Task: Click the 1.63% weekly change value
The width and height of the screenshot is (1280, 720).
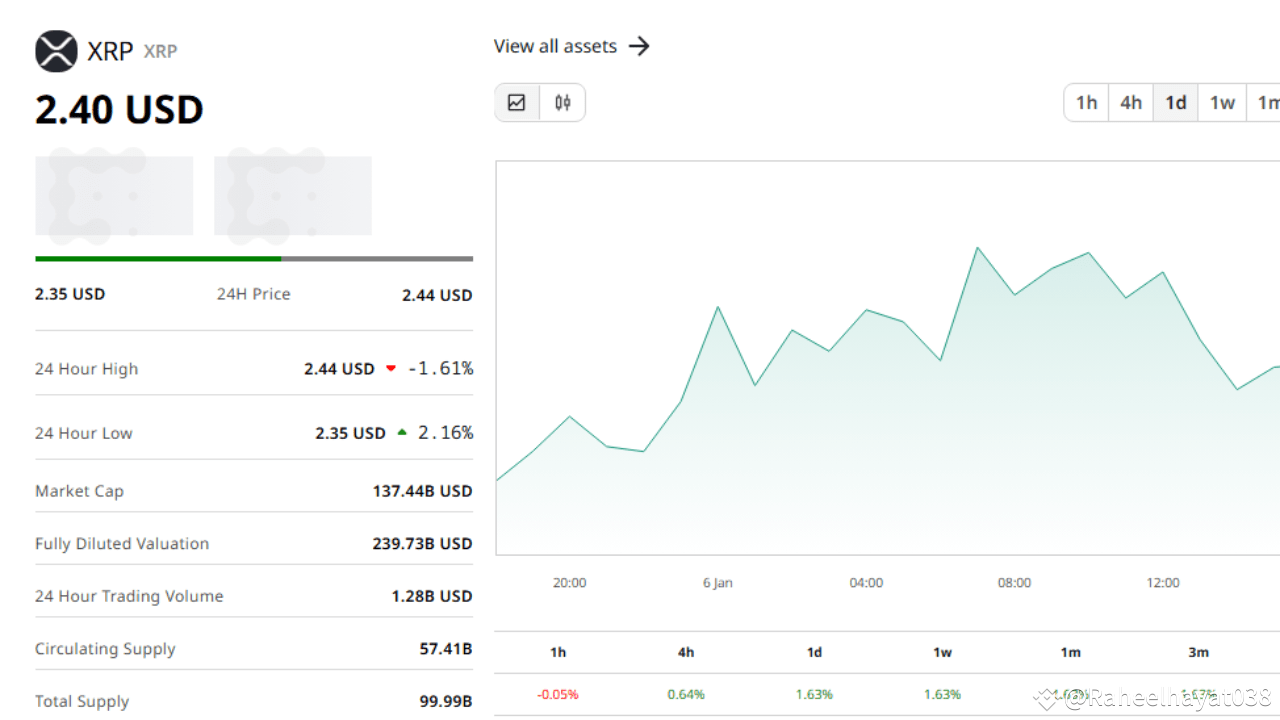Action: 942,693
